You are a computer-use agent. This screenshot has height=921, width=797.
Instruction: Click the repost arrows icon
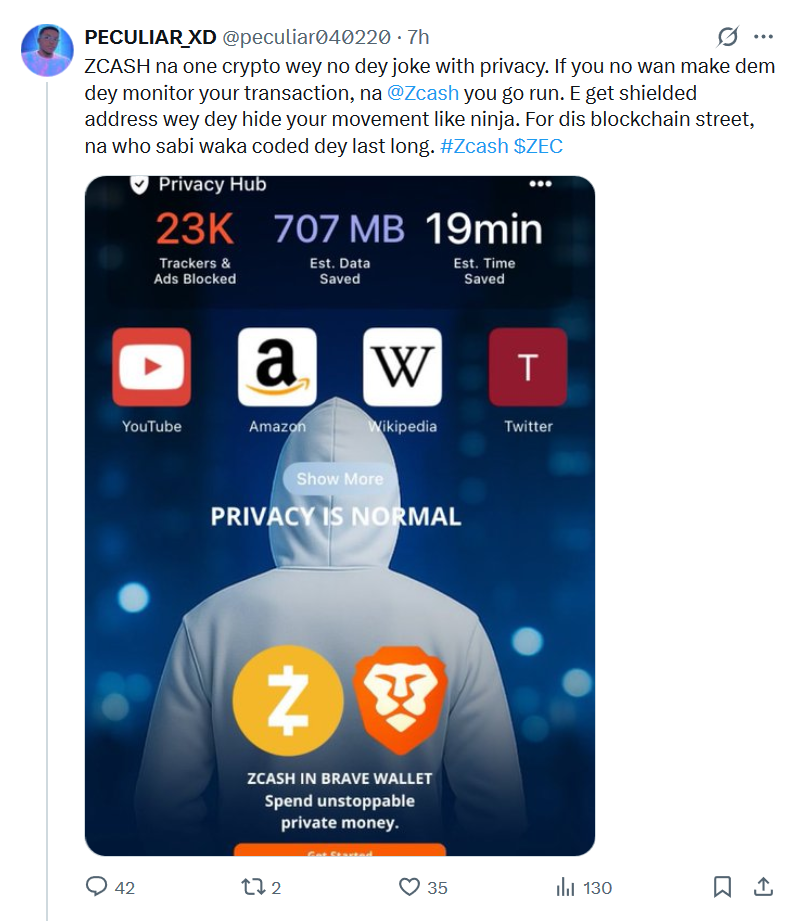[x=253, y=887]
